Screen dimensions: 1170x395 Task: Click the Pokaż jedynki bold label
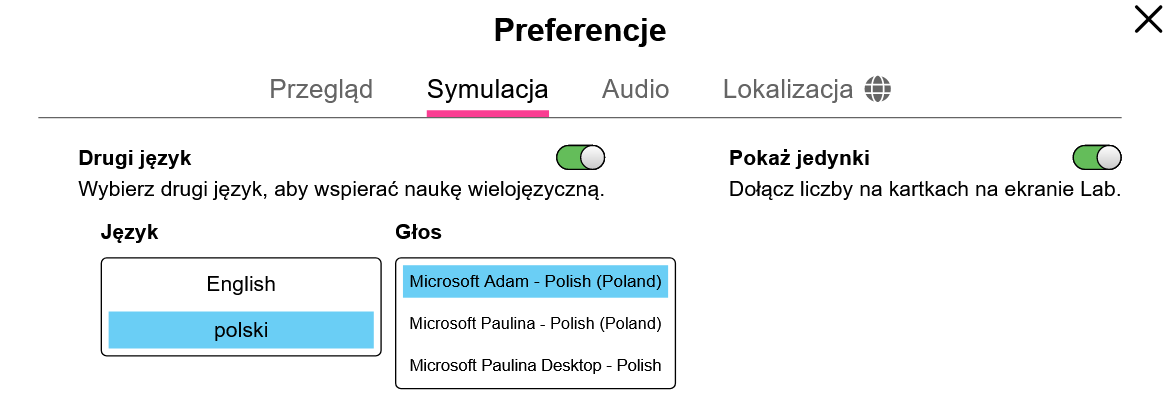pyautogui.click(x=799, y=158)
